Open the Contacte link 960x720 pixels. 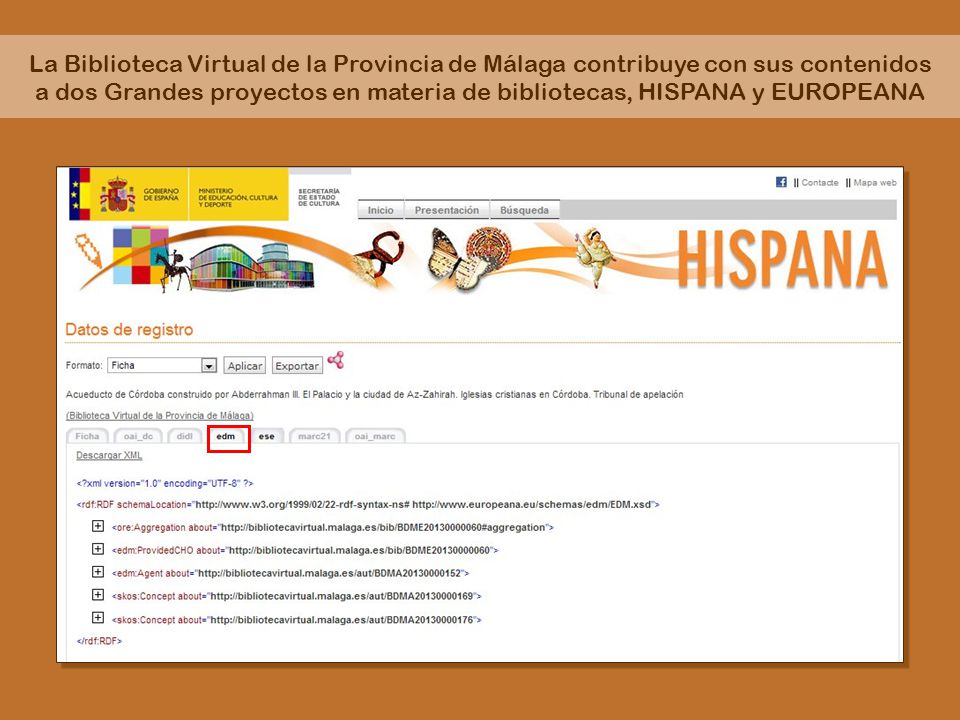point(820,182)
